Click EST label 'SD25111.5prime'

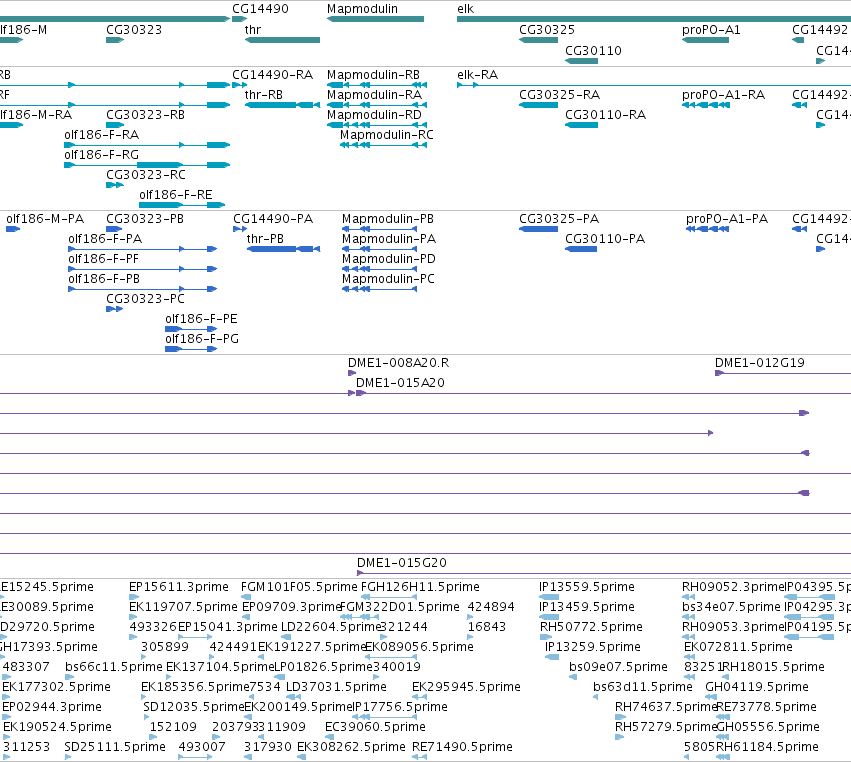[115, 747]
